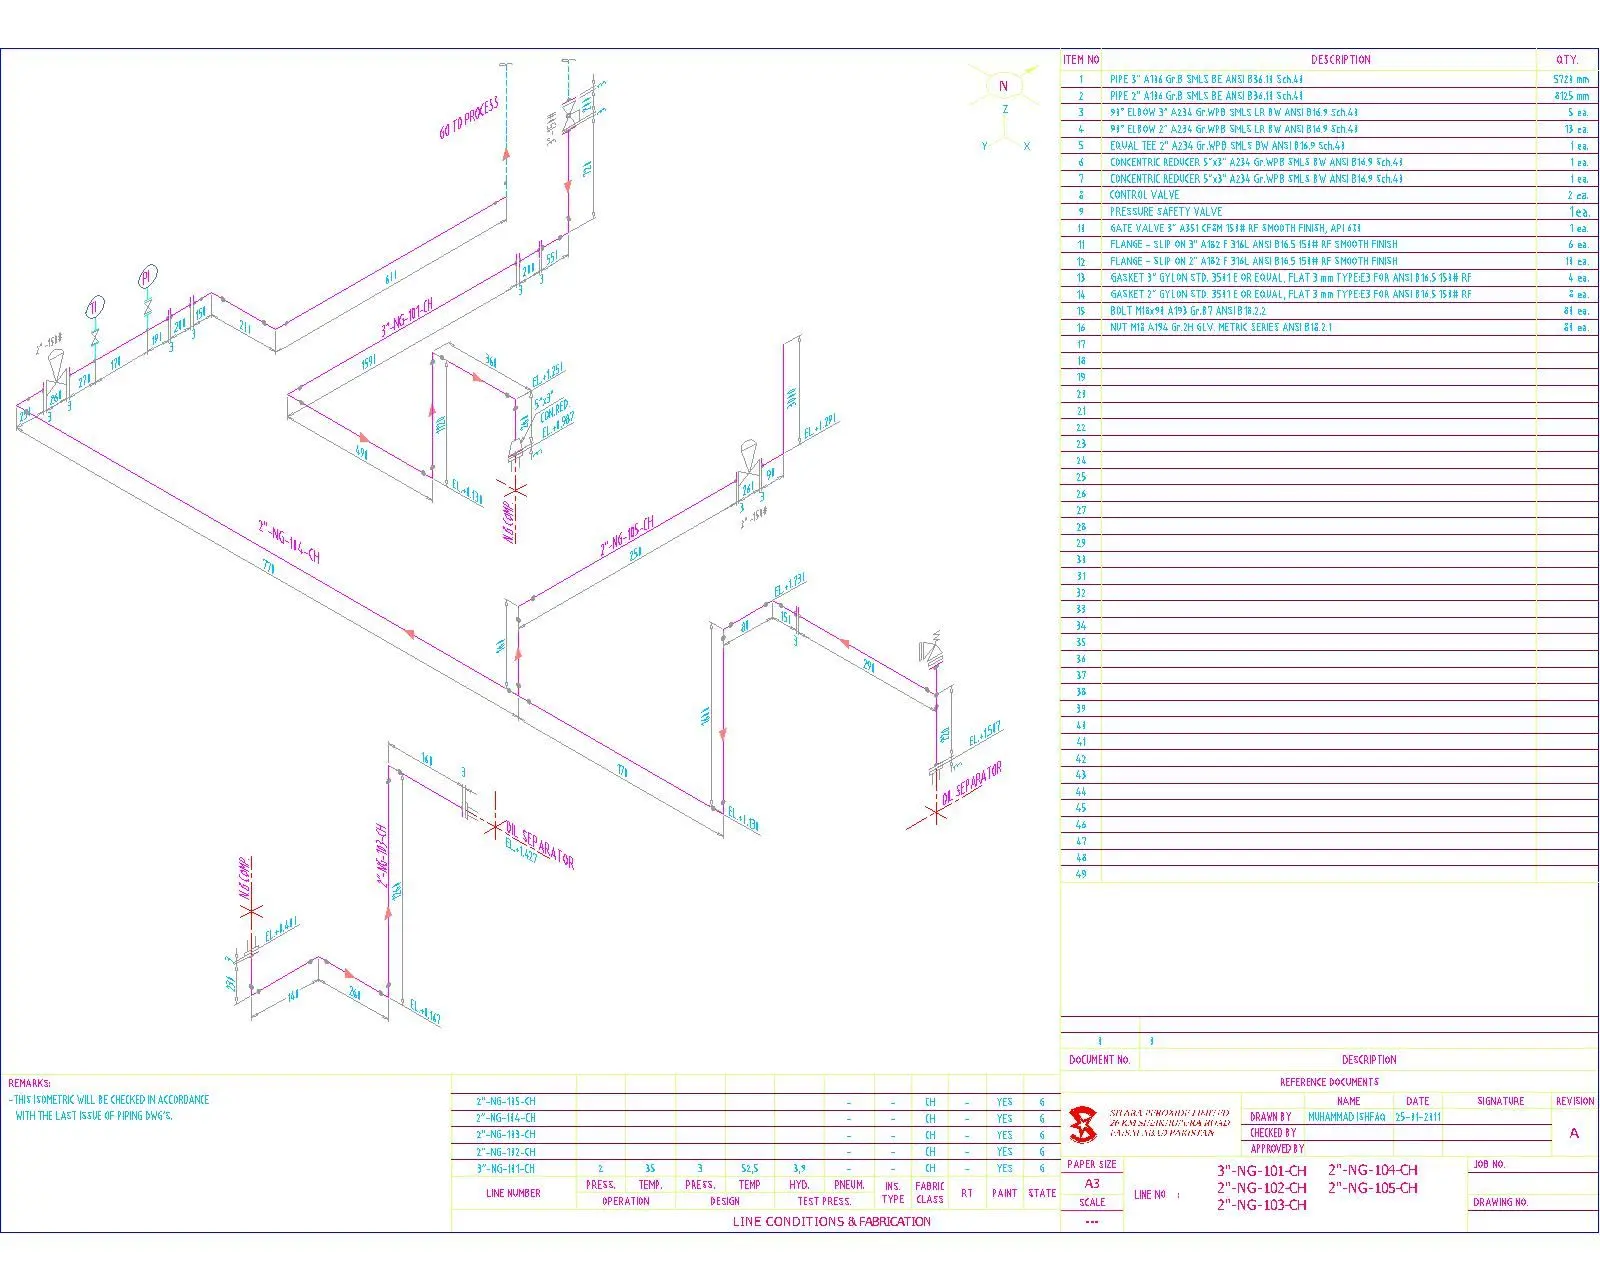Select the line label 3"-NG-101-CH on drawing

(407, 319)
